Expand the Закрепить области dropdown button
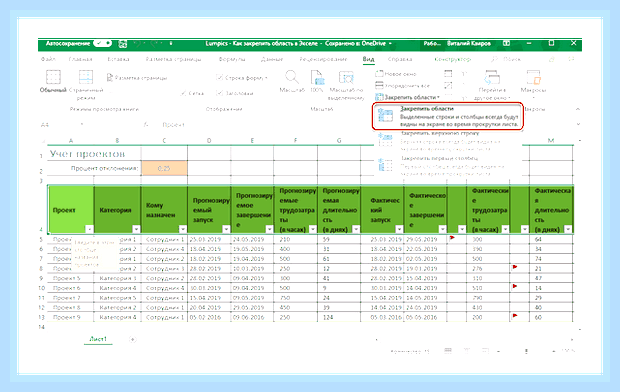Image resolution: width=620 pixels, height=392 pixels. click(x=407, y=97)
